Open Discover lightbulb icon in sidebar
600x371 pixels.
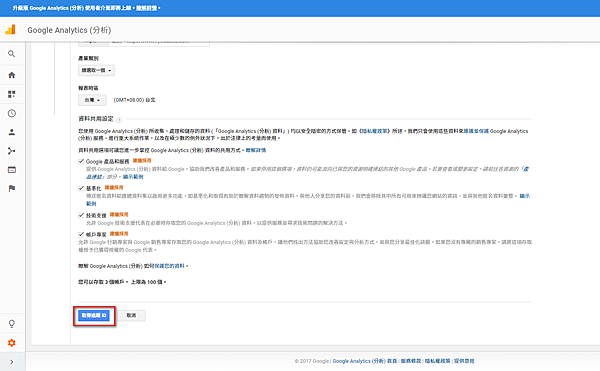point(11,324)
